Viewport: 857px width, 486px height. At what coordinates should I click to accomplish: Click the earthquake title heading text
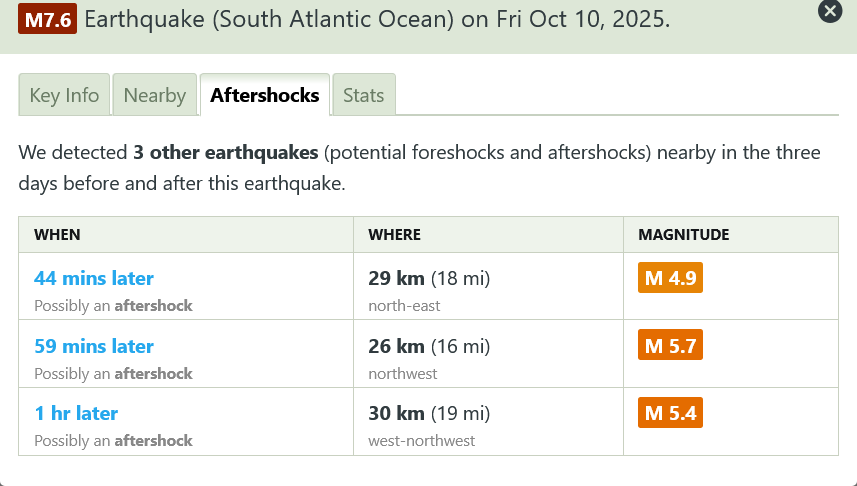click(x=378, y=19)
